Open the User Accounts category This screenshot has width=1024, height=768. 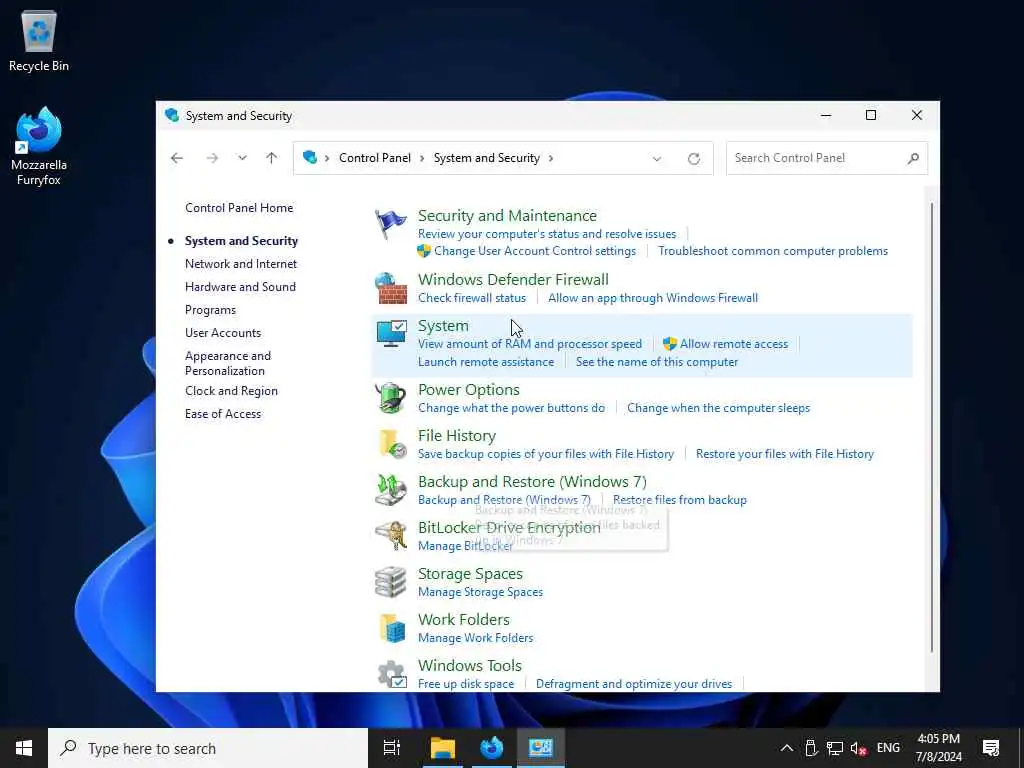[223, 332]
